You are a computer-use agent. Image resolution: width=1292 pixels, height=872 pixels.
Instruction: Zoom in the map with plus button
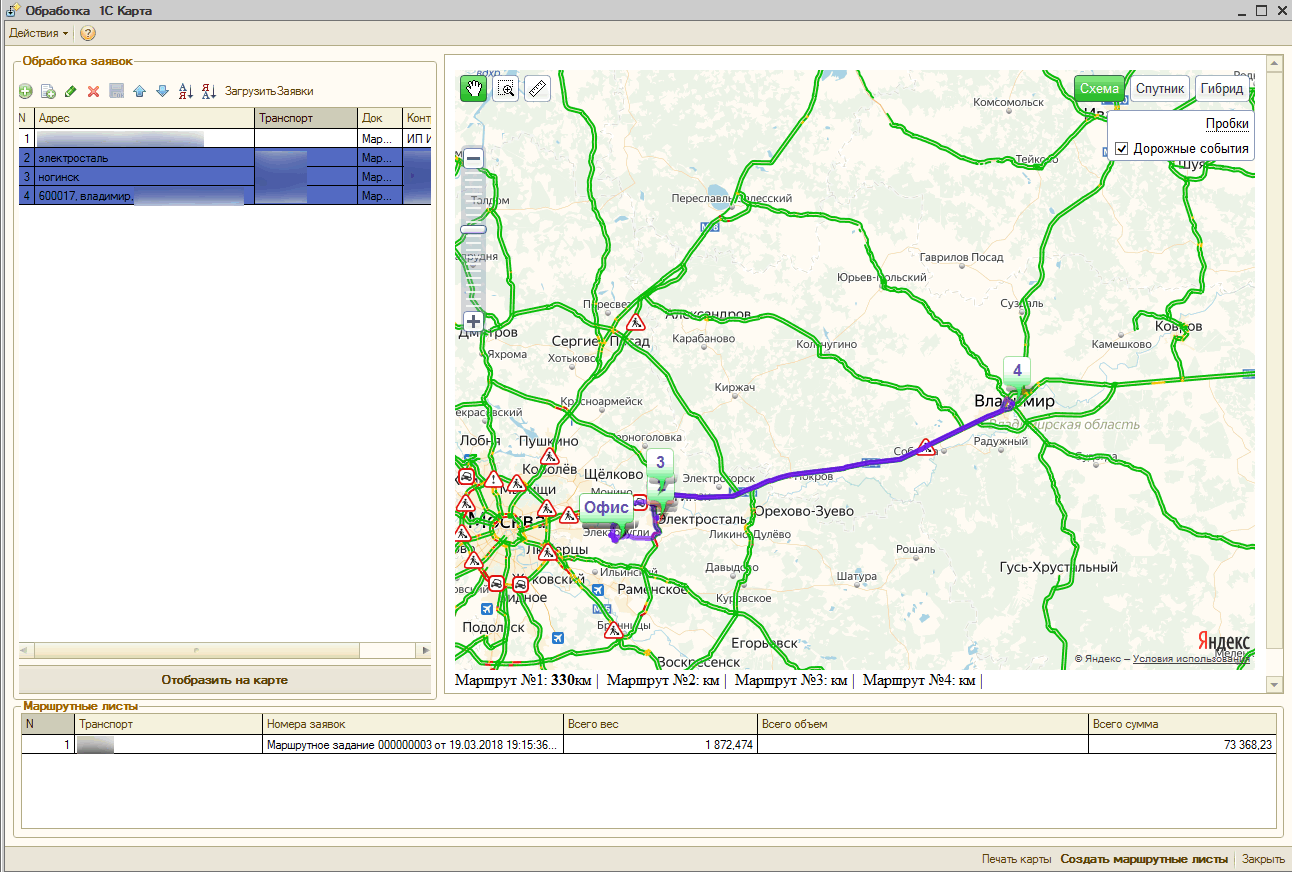[x=474, y=321]
